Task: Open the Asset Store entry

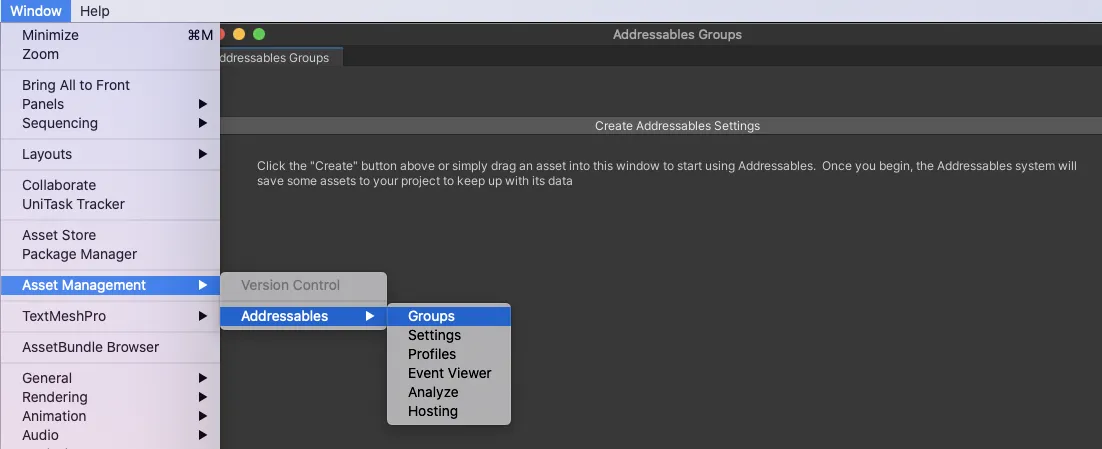Action: point(110,235)
